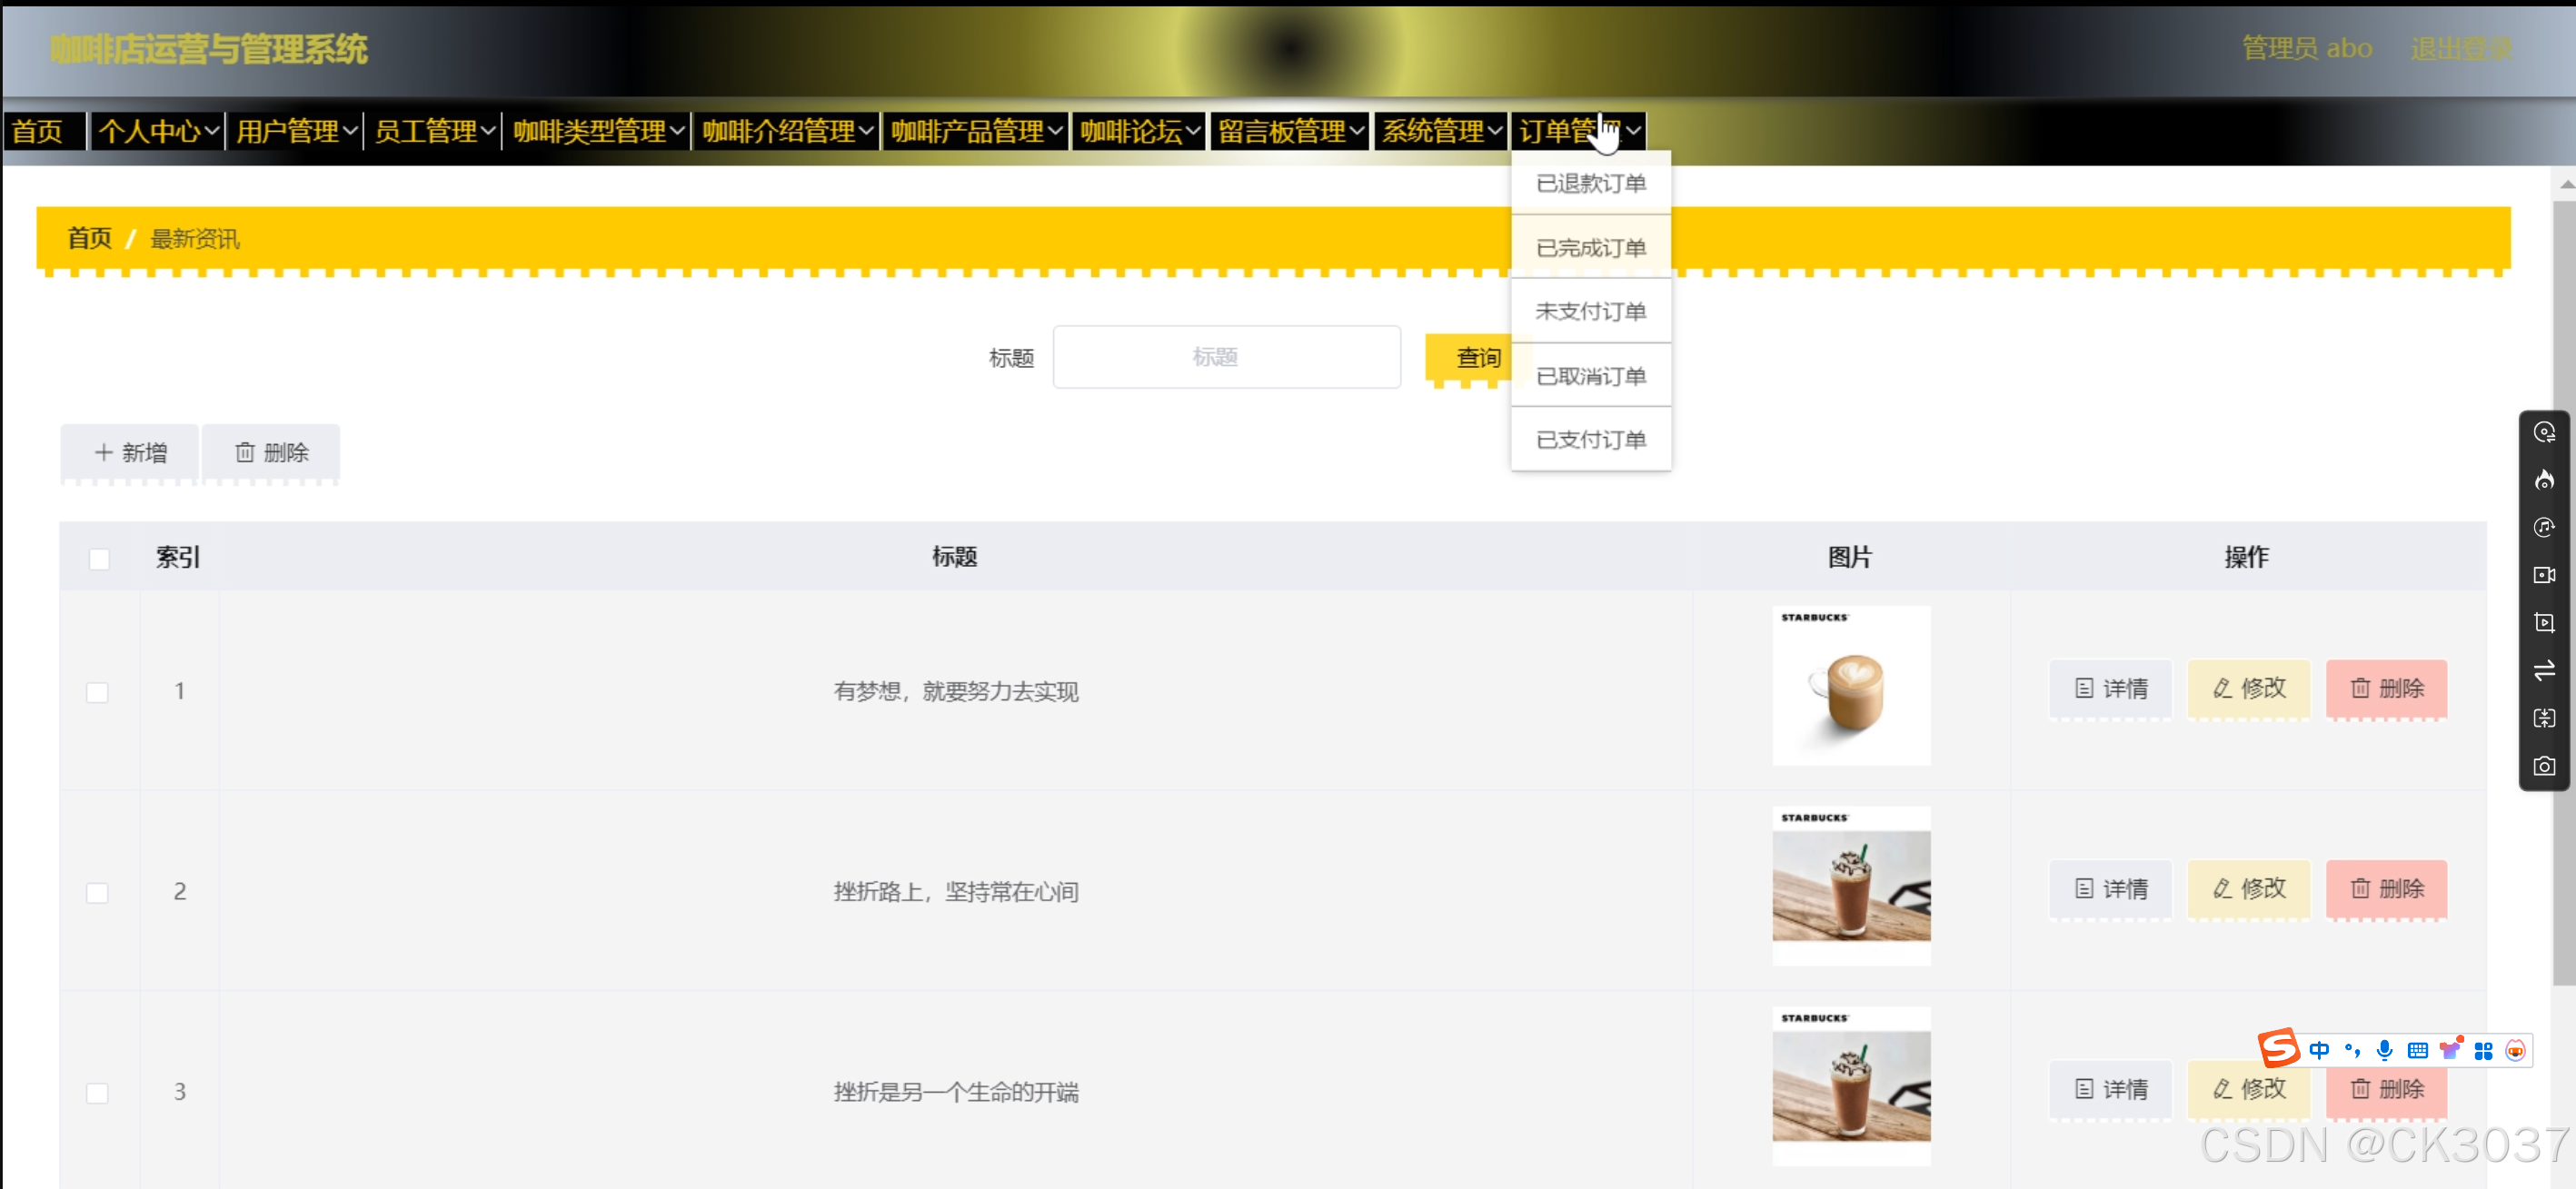Click the mascot avatar icon in Sogou toolbar
2576x1189 pixels.
point(2515,1050)
